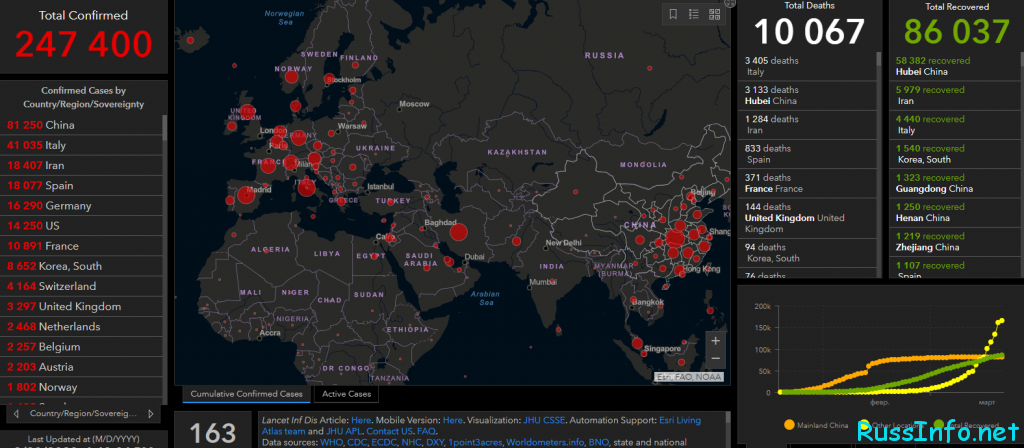Image resolution: width=1024 pixels, height=448 pixels.
Task: Select '2 203 Austria' row
Action: [x=81, y=367]
